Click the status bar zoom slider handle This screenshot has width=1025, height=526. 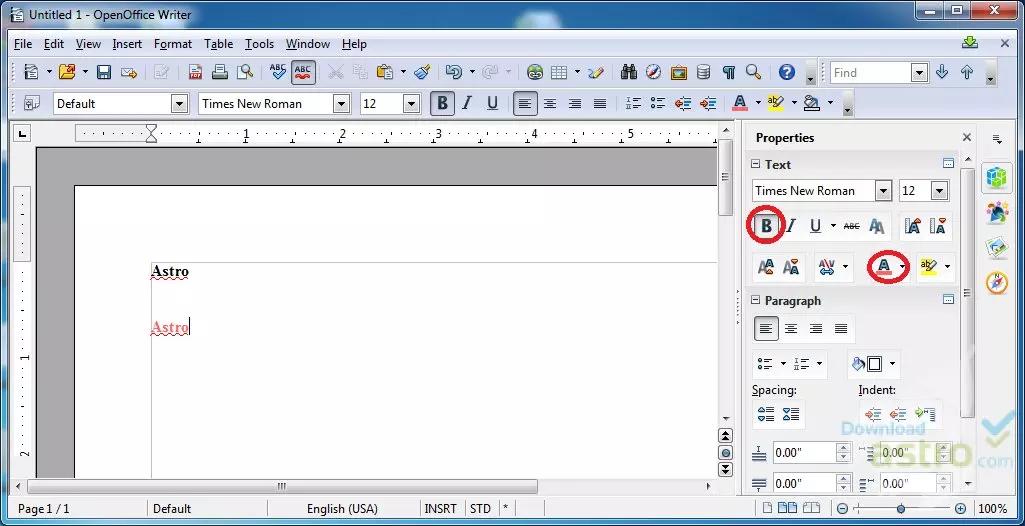pyautogui.click(x=901, y=508)
